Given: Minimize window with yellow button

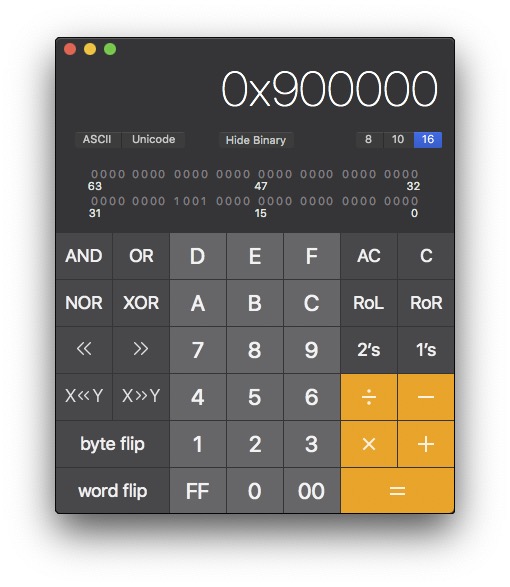Looking at the screenshot, I should (90, 49).
